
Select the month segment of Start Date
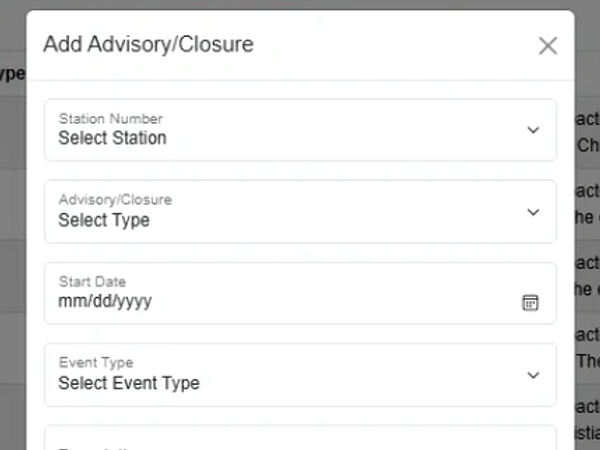coord(71,301)
